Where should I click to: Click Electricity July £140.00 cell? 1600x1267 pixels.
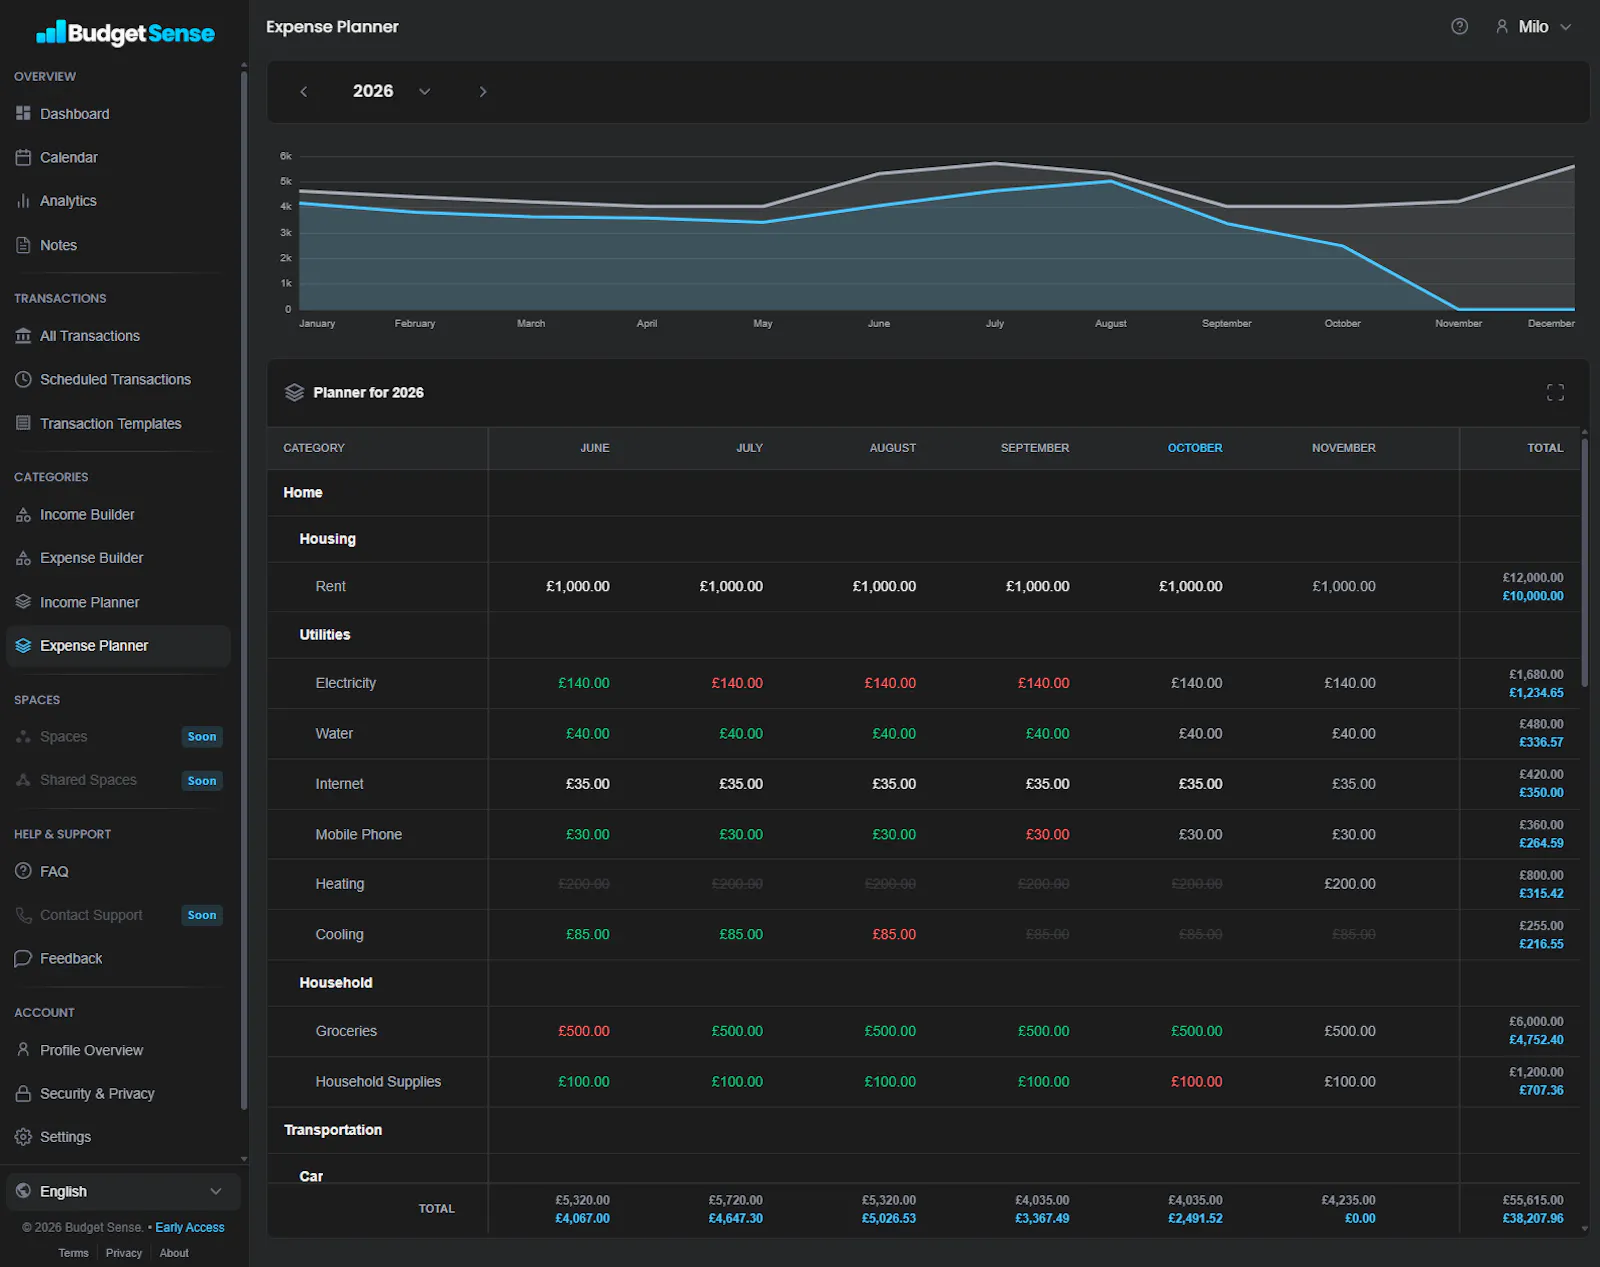point(737,683)
